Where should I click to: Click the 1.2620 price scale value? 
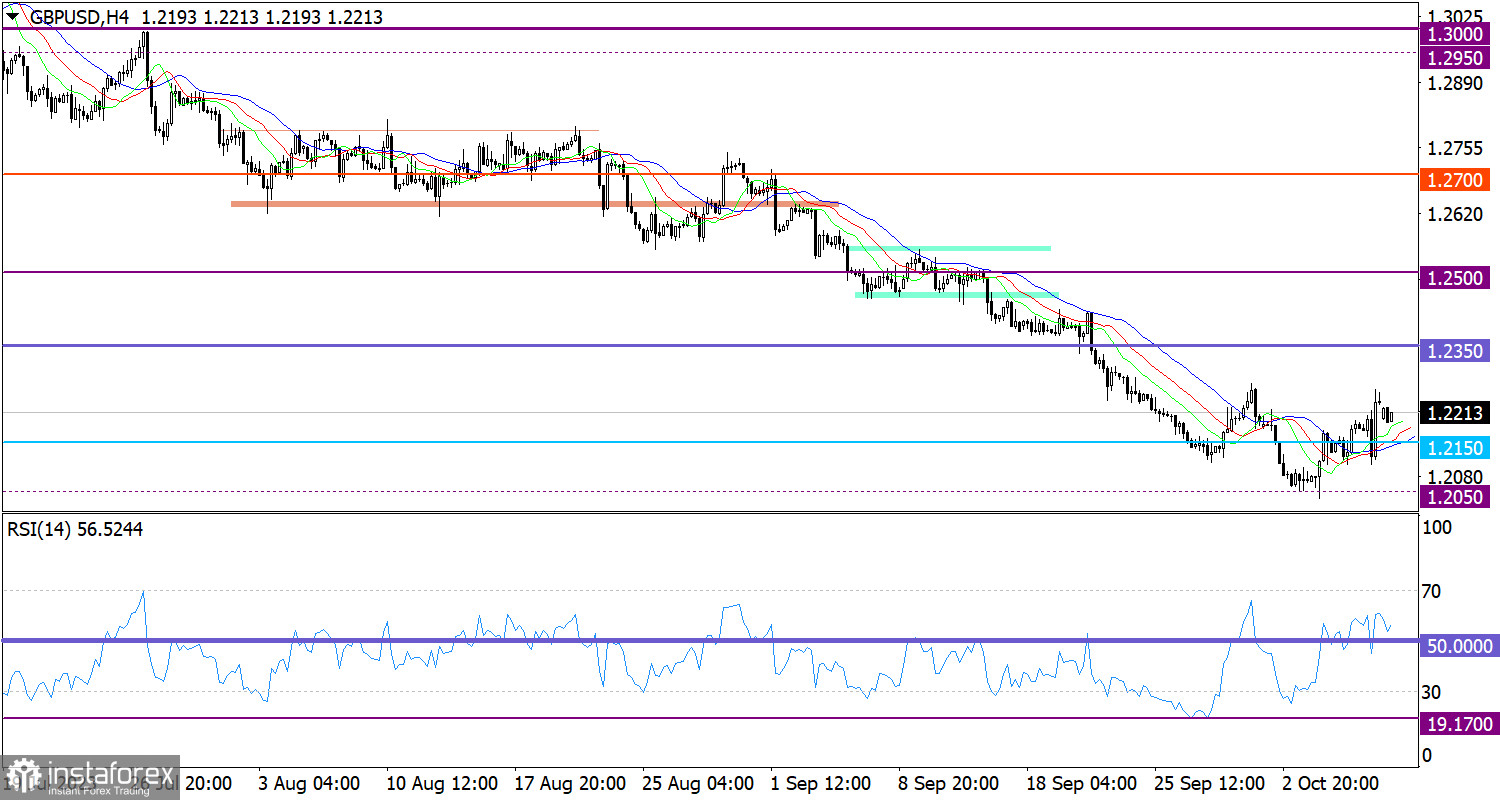(1455, 214)
